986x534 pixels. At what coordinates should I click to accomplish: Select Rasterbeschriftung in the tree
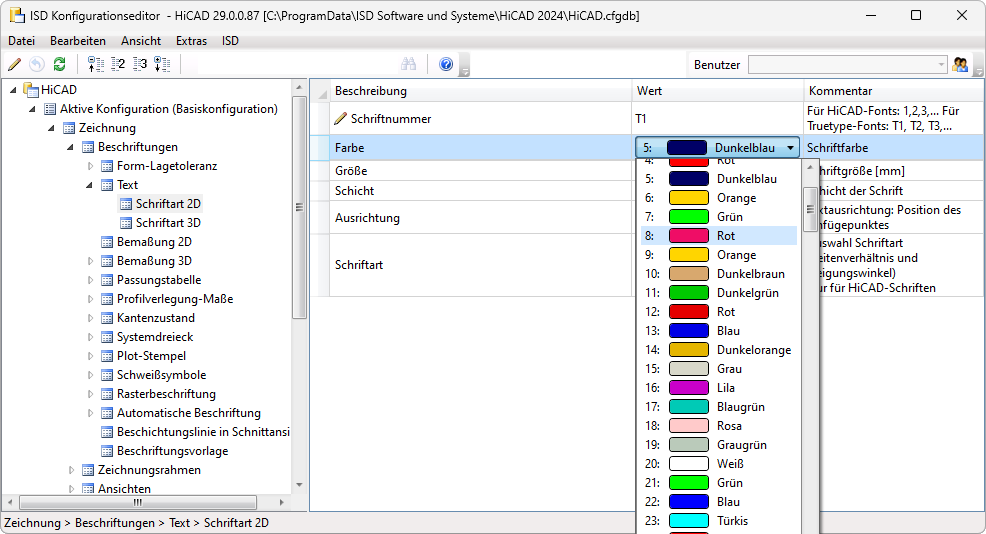pos(166,394)
